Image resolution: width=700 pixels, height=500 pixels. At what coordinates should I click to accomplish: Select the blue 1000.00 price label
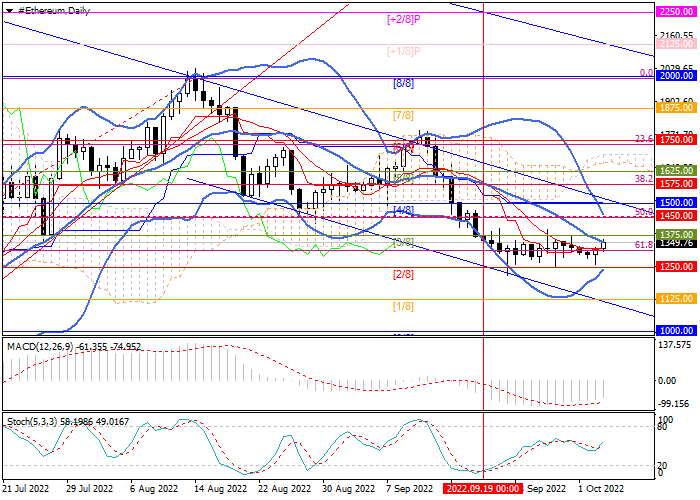[677, 330]
